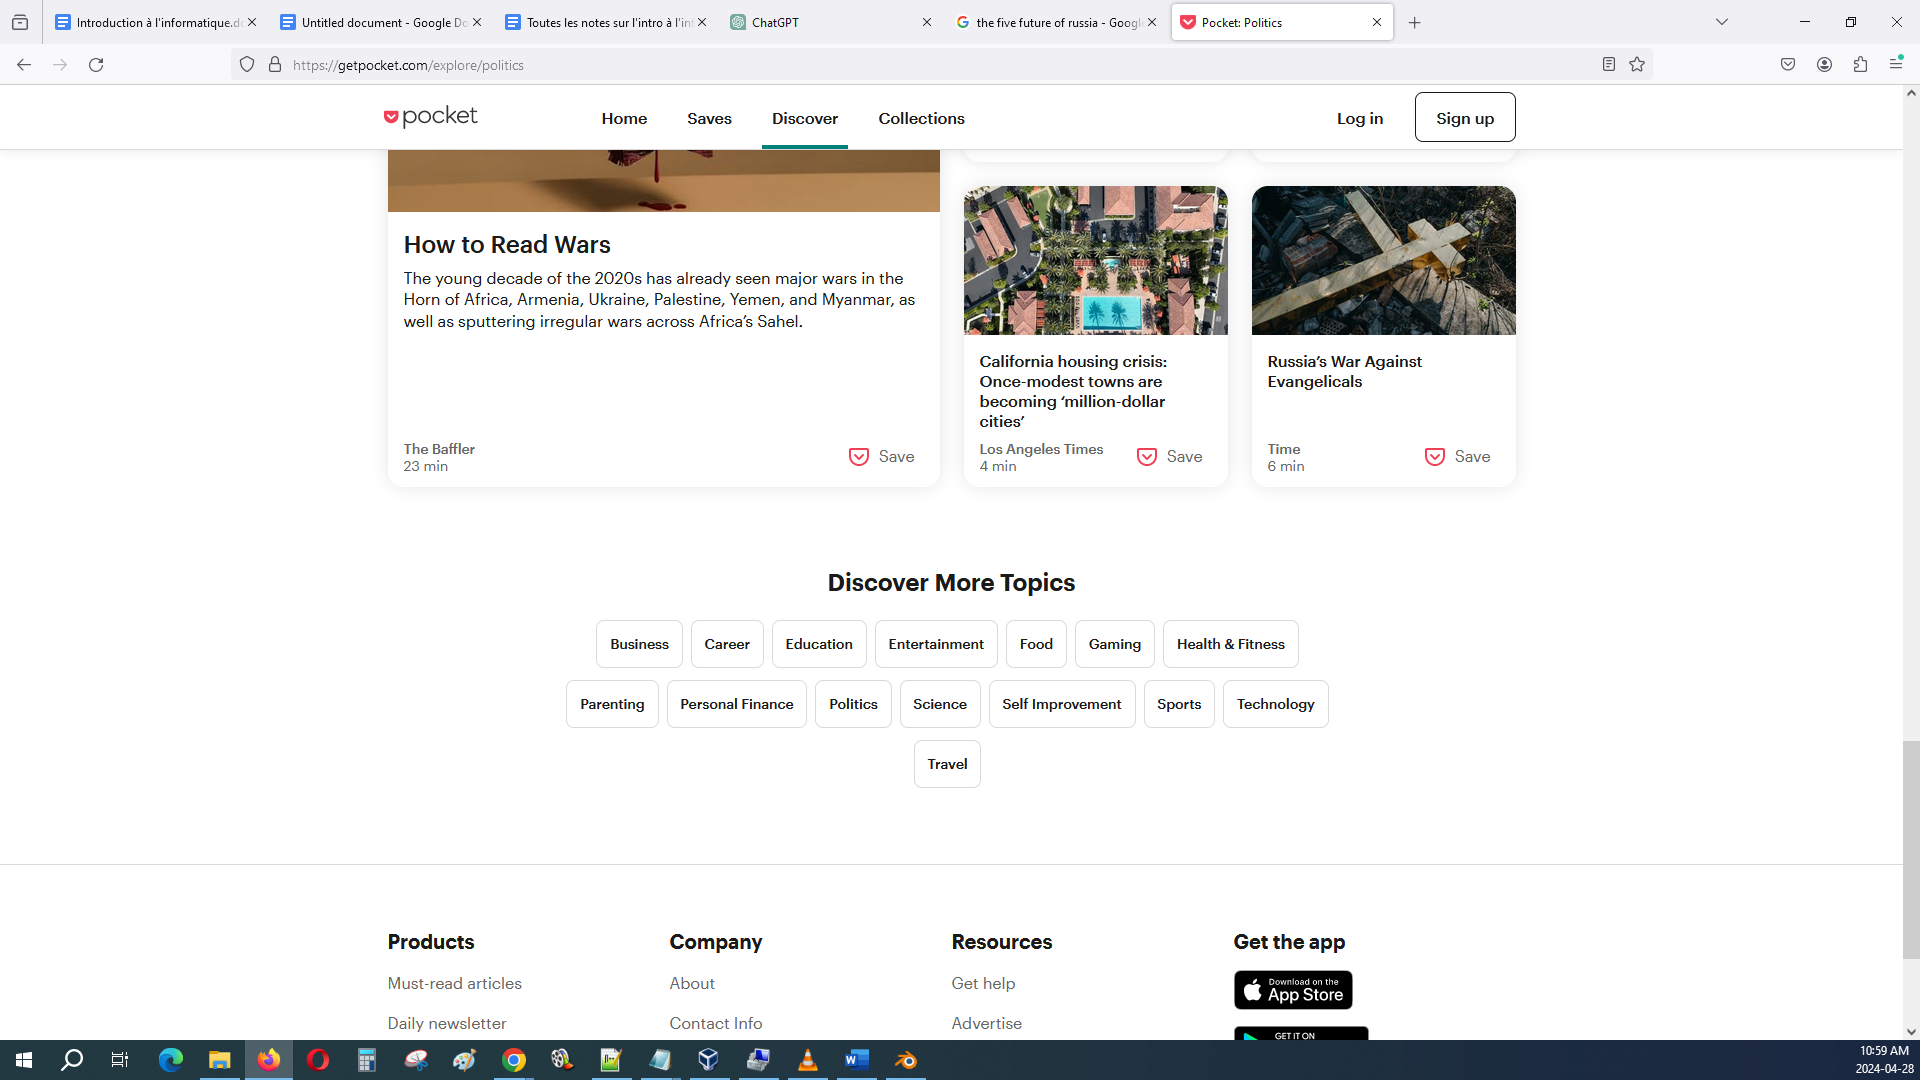
Task: Click the Save to Pocket toolbar icon
Action: [1788, 65]
